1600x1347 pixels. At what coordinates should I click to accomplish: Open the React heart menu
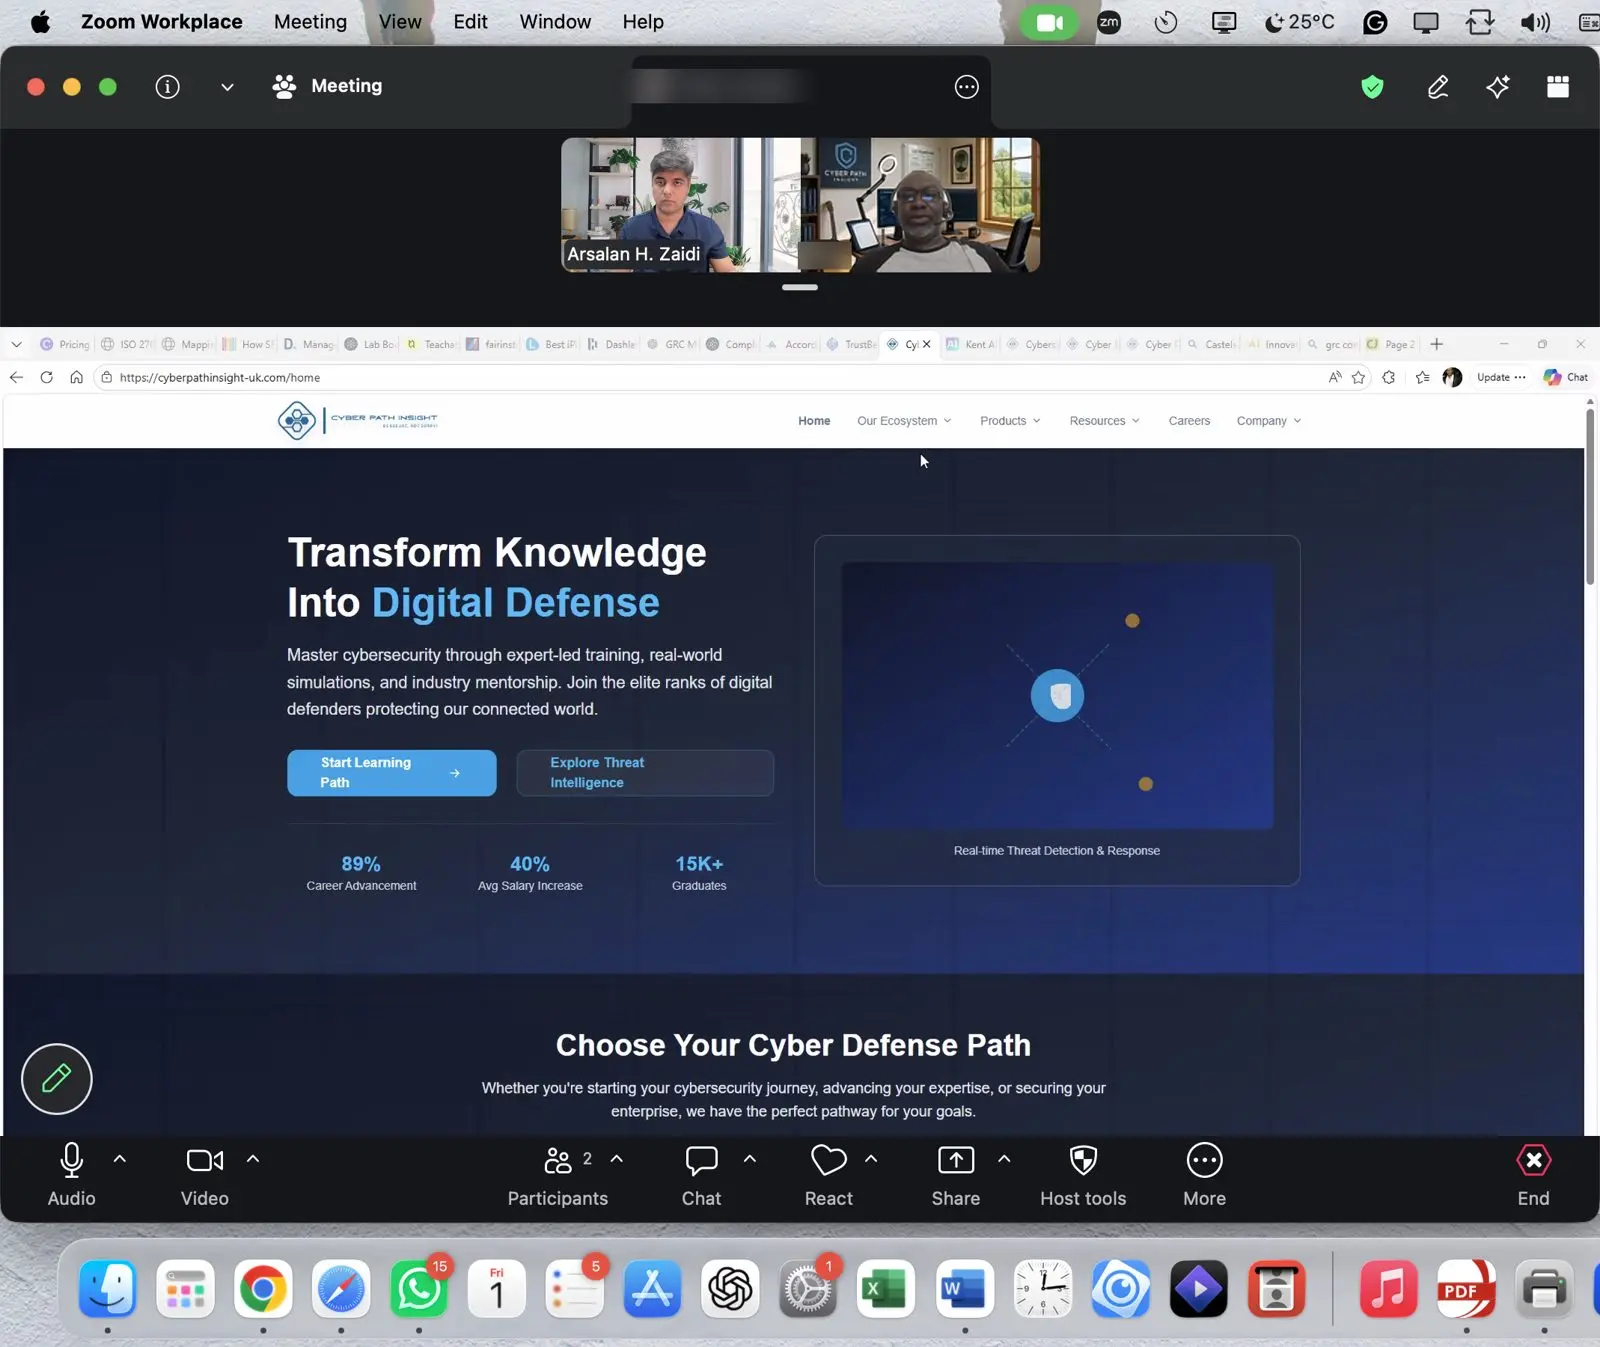[x=829, y=1175]
